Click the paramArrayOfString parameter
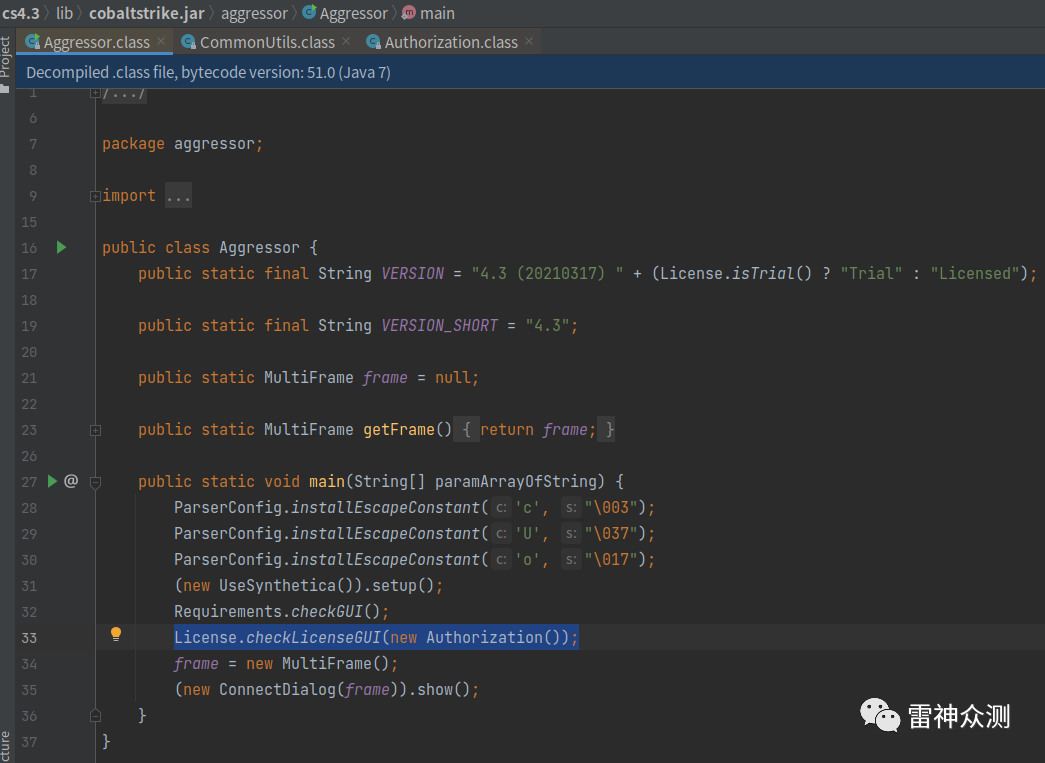The height and width of the screenshot is (763, 1045). click(x=516, y=481)
